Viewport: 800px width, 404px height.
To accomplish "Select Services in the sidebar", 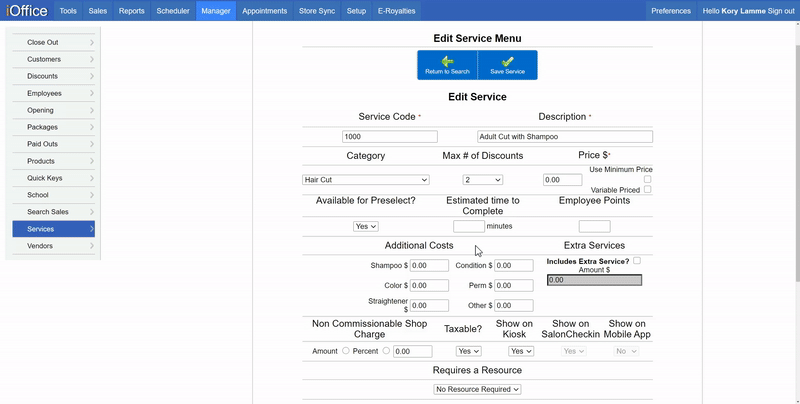I will [54, 229].
